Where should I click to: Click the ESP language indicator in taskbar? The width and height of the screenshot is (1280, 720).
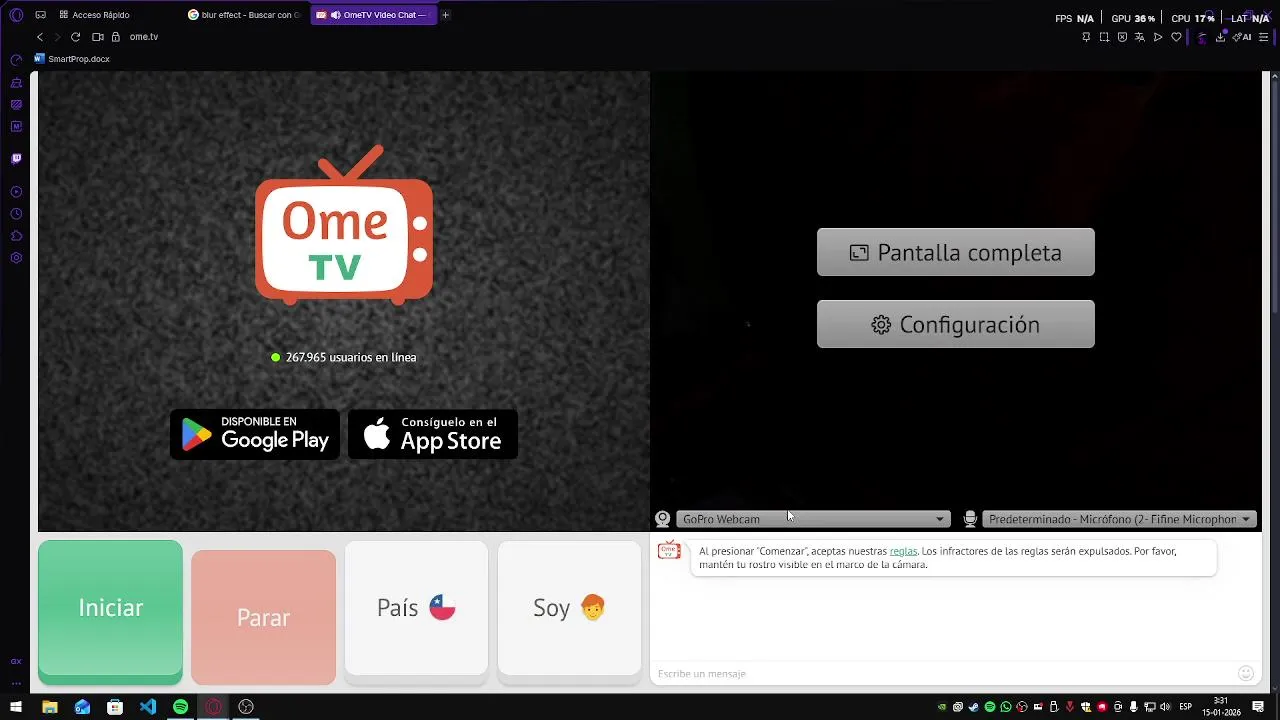pos(1186,707)
